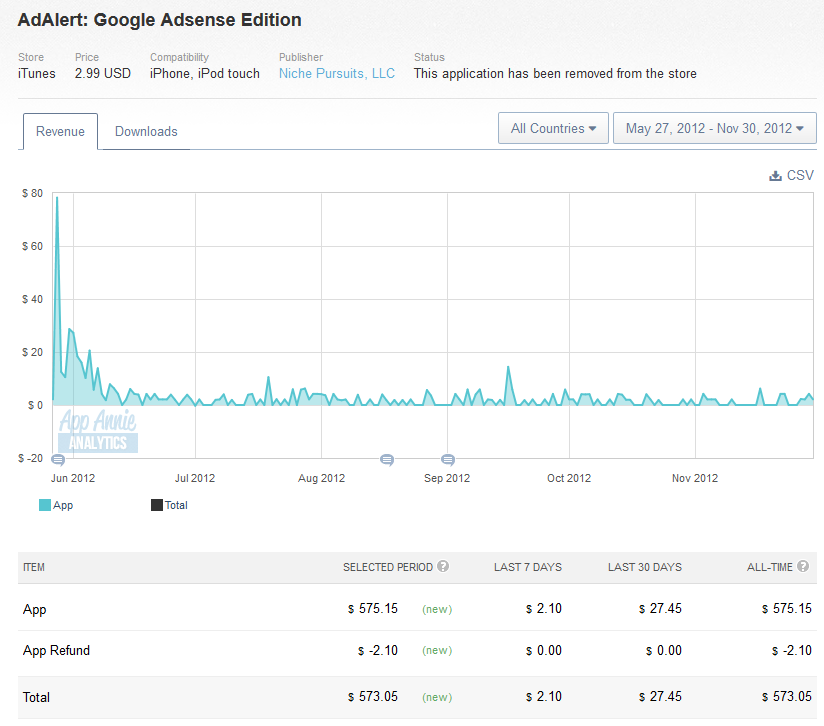
Task: Click the $ 575.15 selected period value for App
Action: (373, 609)
